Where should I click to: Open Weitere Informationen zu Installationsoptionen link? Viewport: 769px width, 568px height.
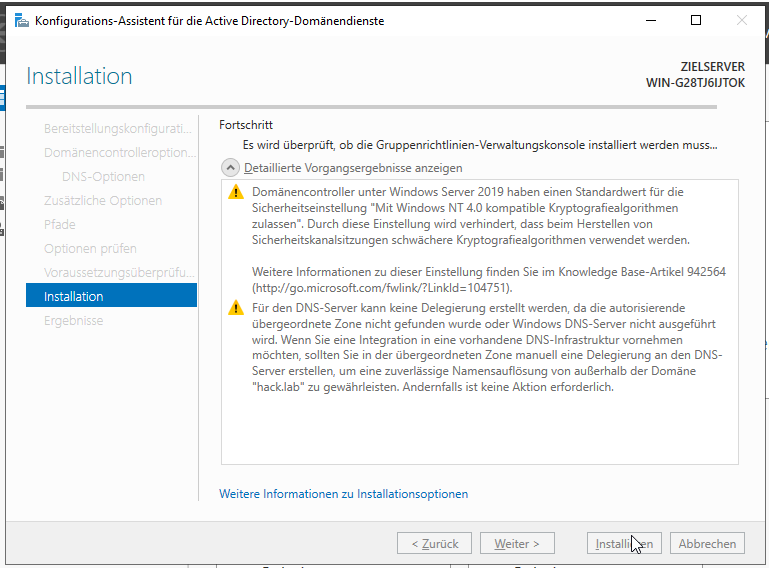tap(343, 494)
